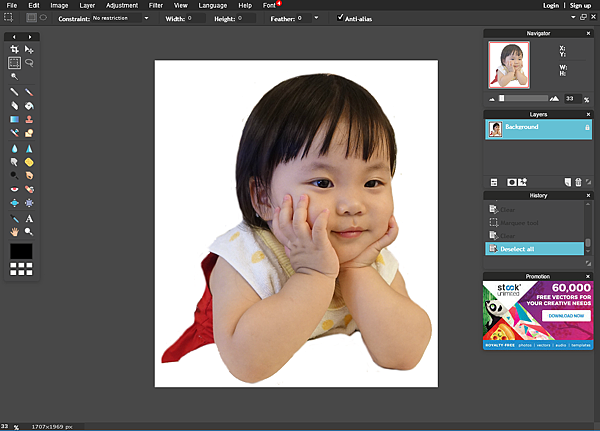Open the Adjustment menu
Image resolution: width=600 pixels, height=431 pixels.
[x=122, y=5]
